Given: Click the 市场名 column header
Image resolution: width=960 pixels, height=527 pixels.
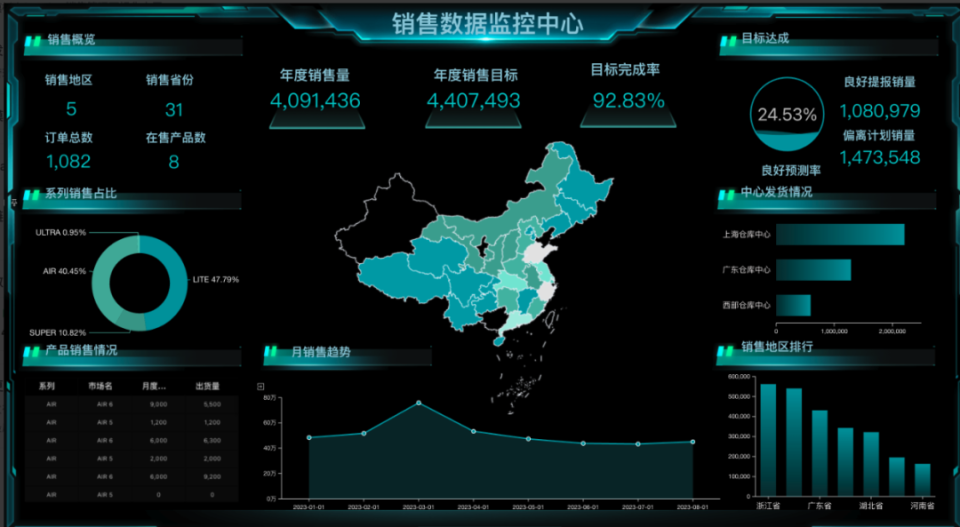Looking at the screenshot, I should (101, 386).
